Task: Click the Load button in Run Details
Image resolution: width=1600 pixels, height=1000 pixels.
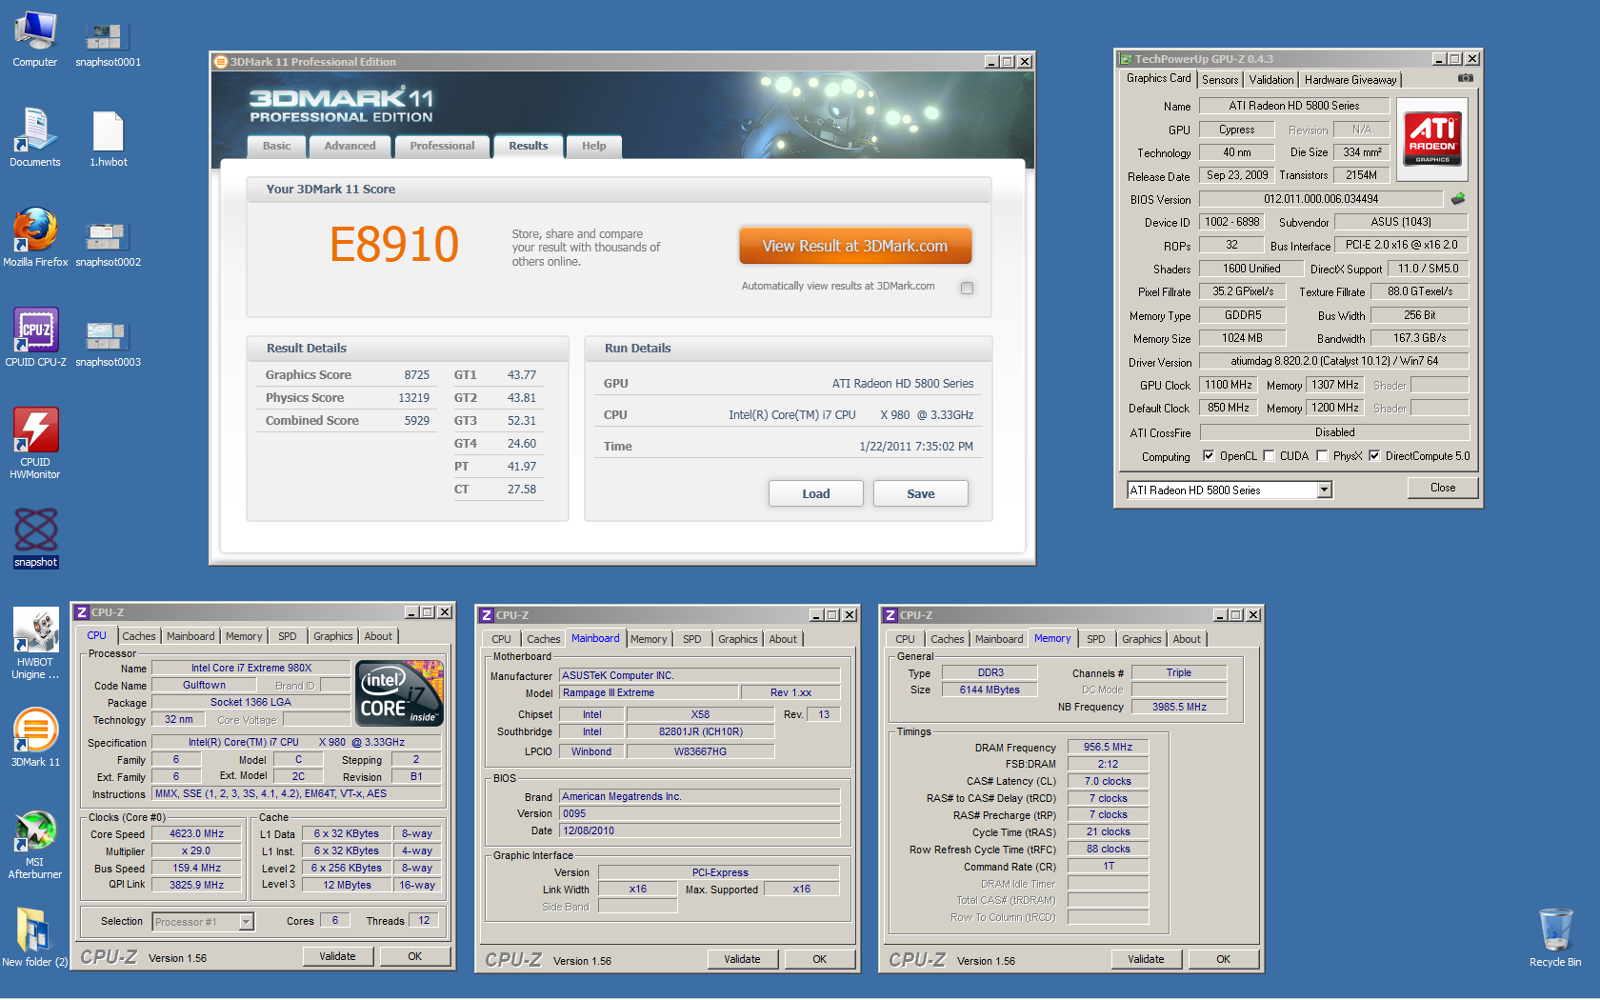Action: (816, 494)
